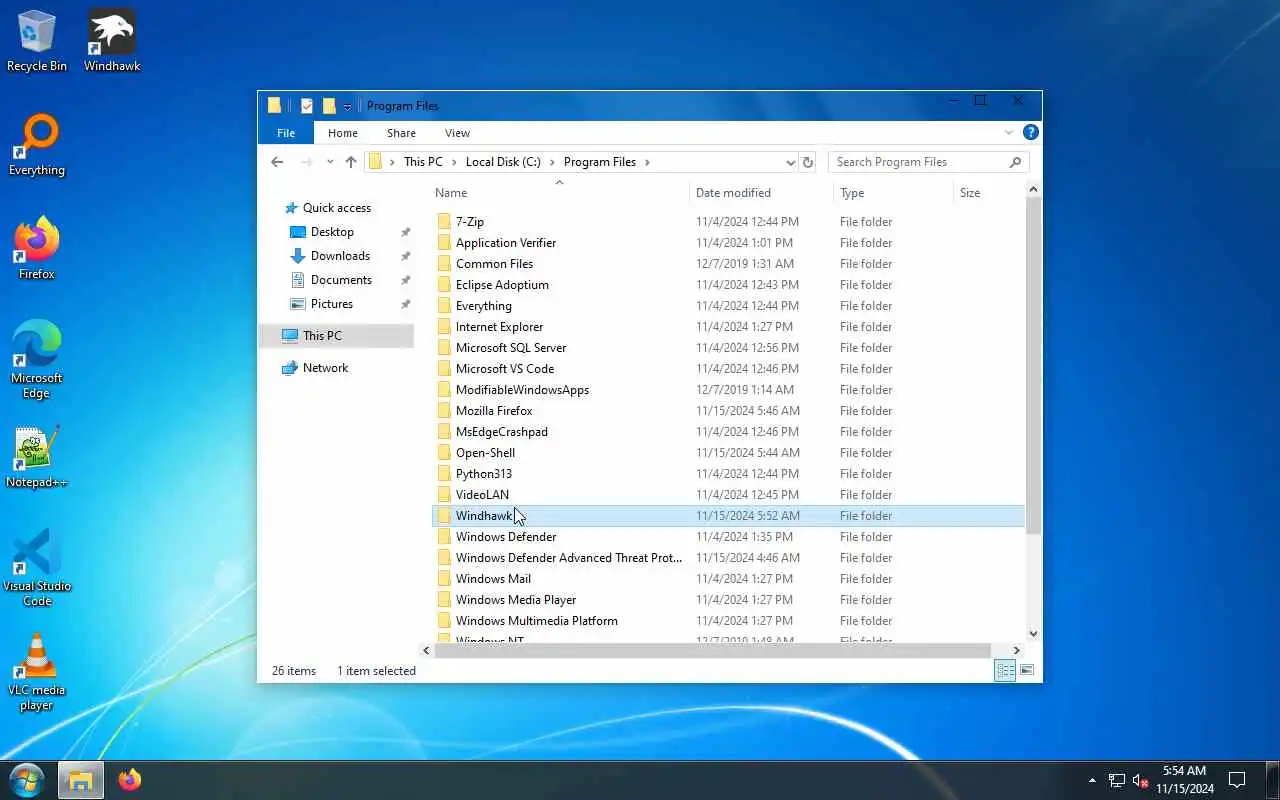
Task: Switch to Details view layout icon
Action: tap(1005, 671)
